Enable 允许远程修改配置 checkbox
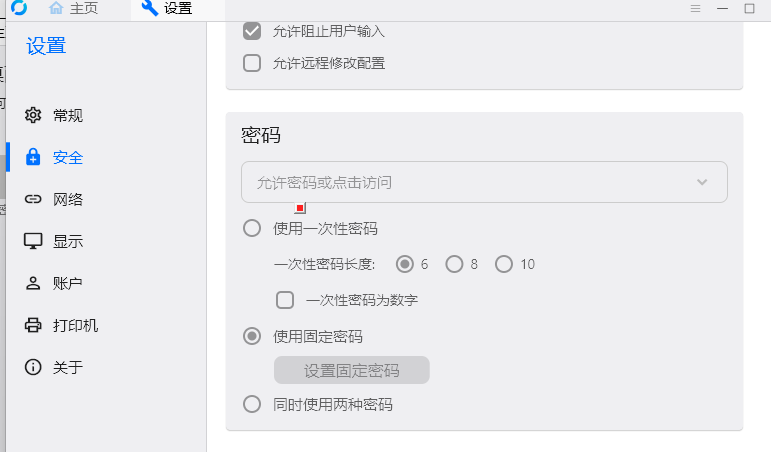 pos(252,63)
